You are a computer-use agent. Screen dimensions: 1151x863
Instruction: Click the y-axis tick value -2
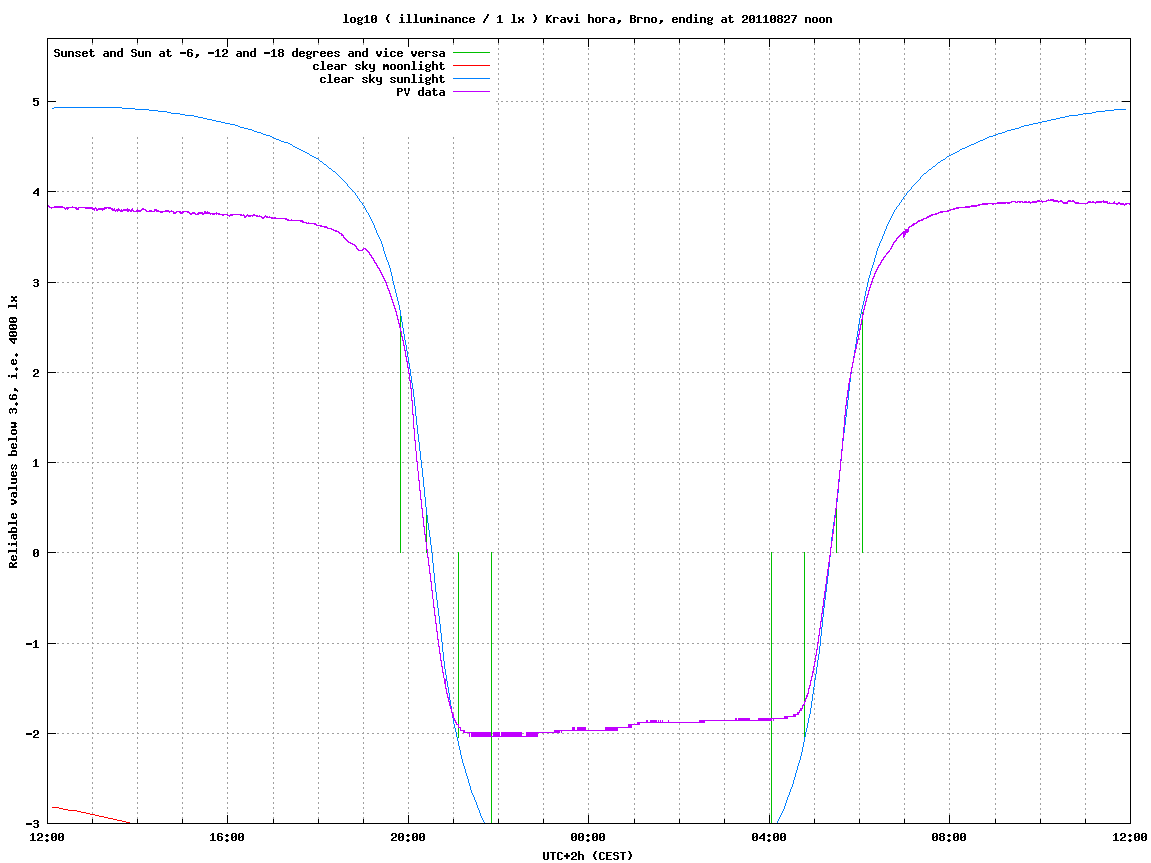[32, 734]
